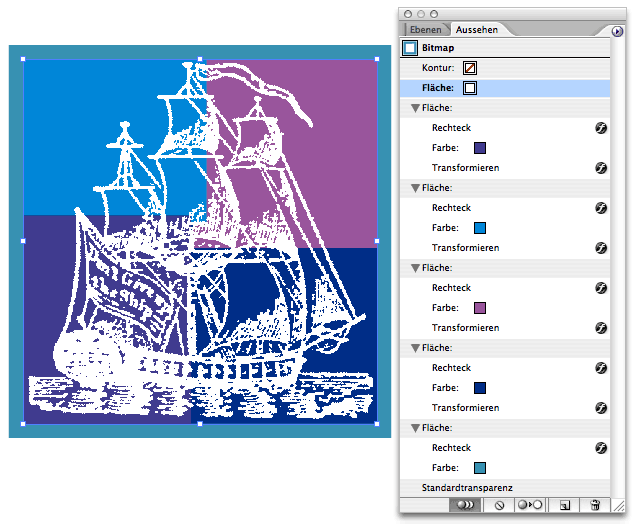Click the fx icon of Rechteck above the purple swatch
Screen dimensions: 636x524
601,288
